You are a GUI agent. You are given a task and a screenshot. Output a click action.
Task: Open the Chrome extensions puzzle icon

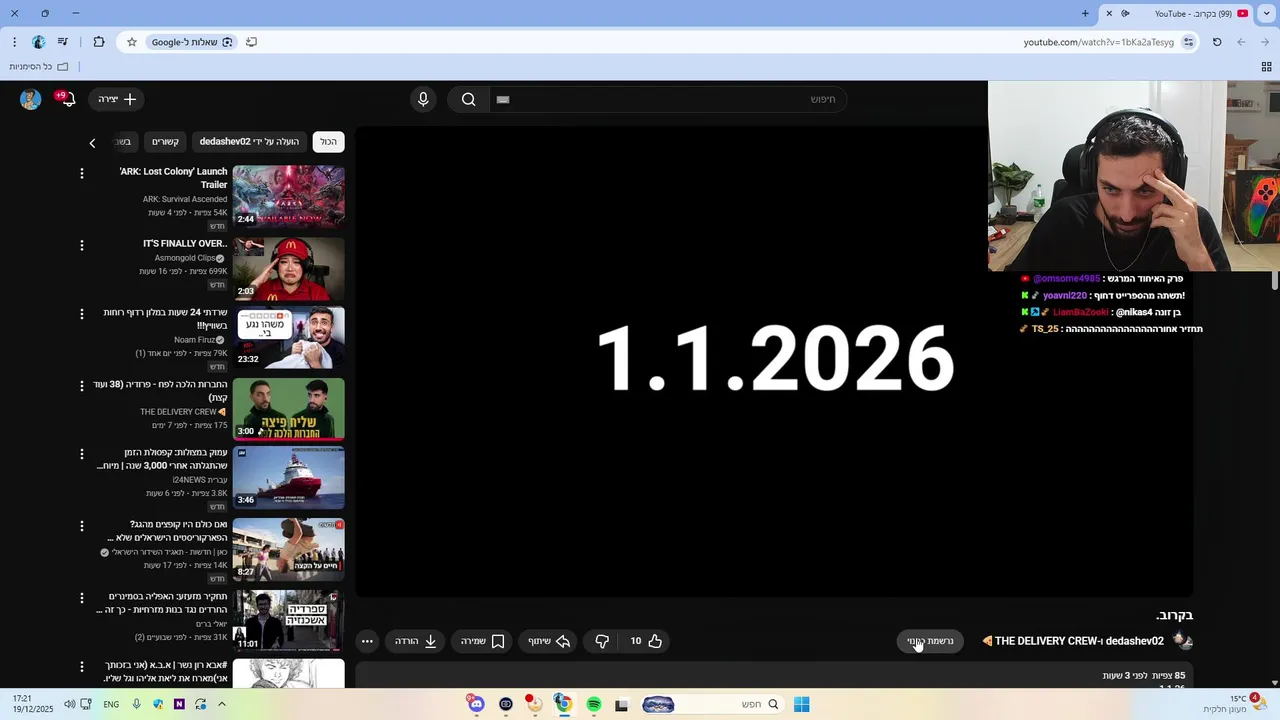(98, 42)
